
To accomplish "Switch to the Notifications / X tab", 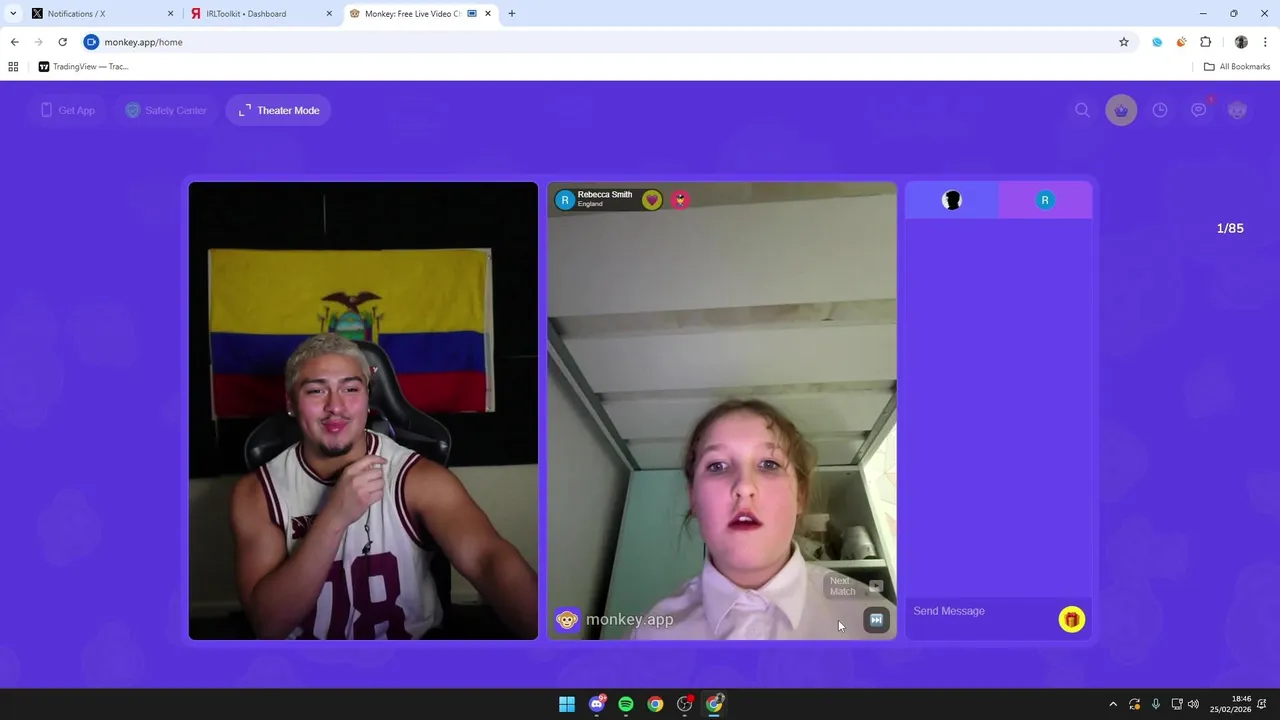I will (x=98, y=14).
